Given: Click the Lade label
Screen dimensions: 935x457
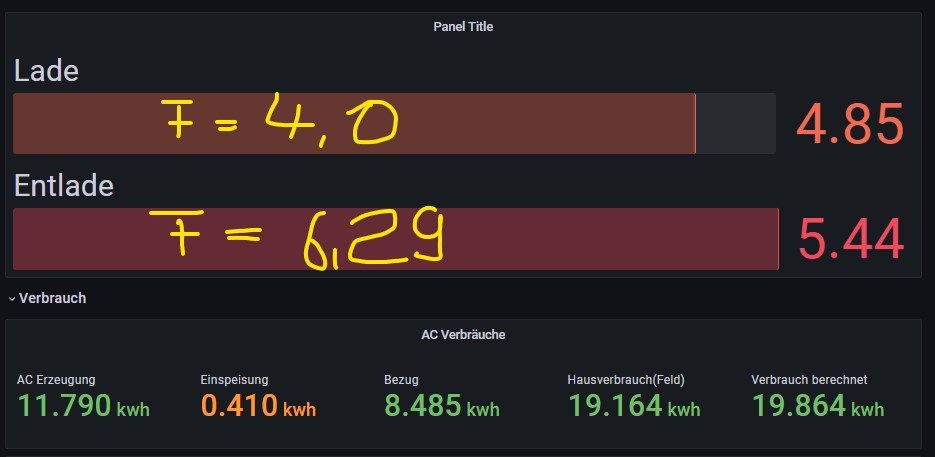Looking at the screenshot, I should click(45, 71).
